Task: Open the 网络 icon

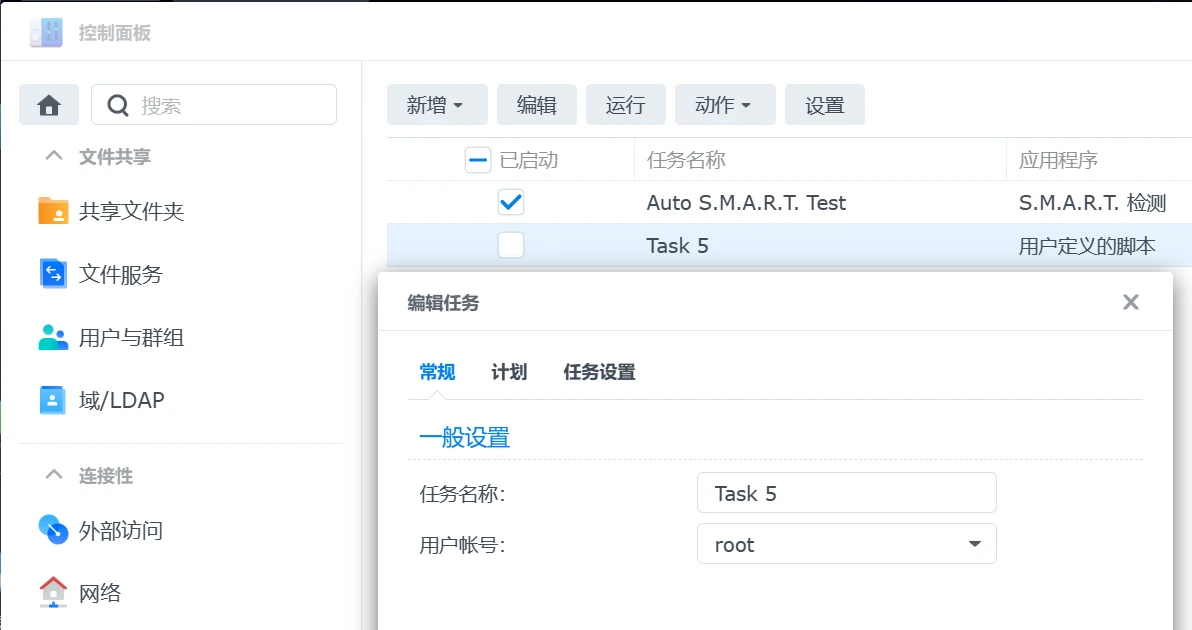Action: point(53,592)
